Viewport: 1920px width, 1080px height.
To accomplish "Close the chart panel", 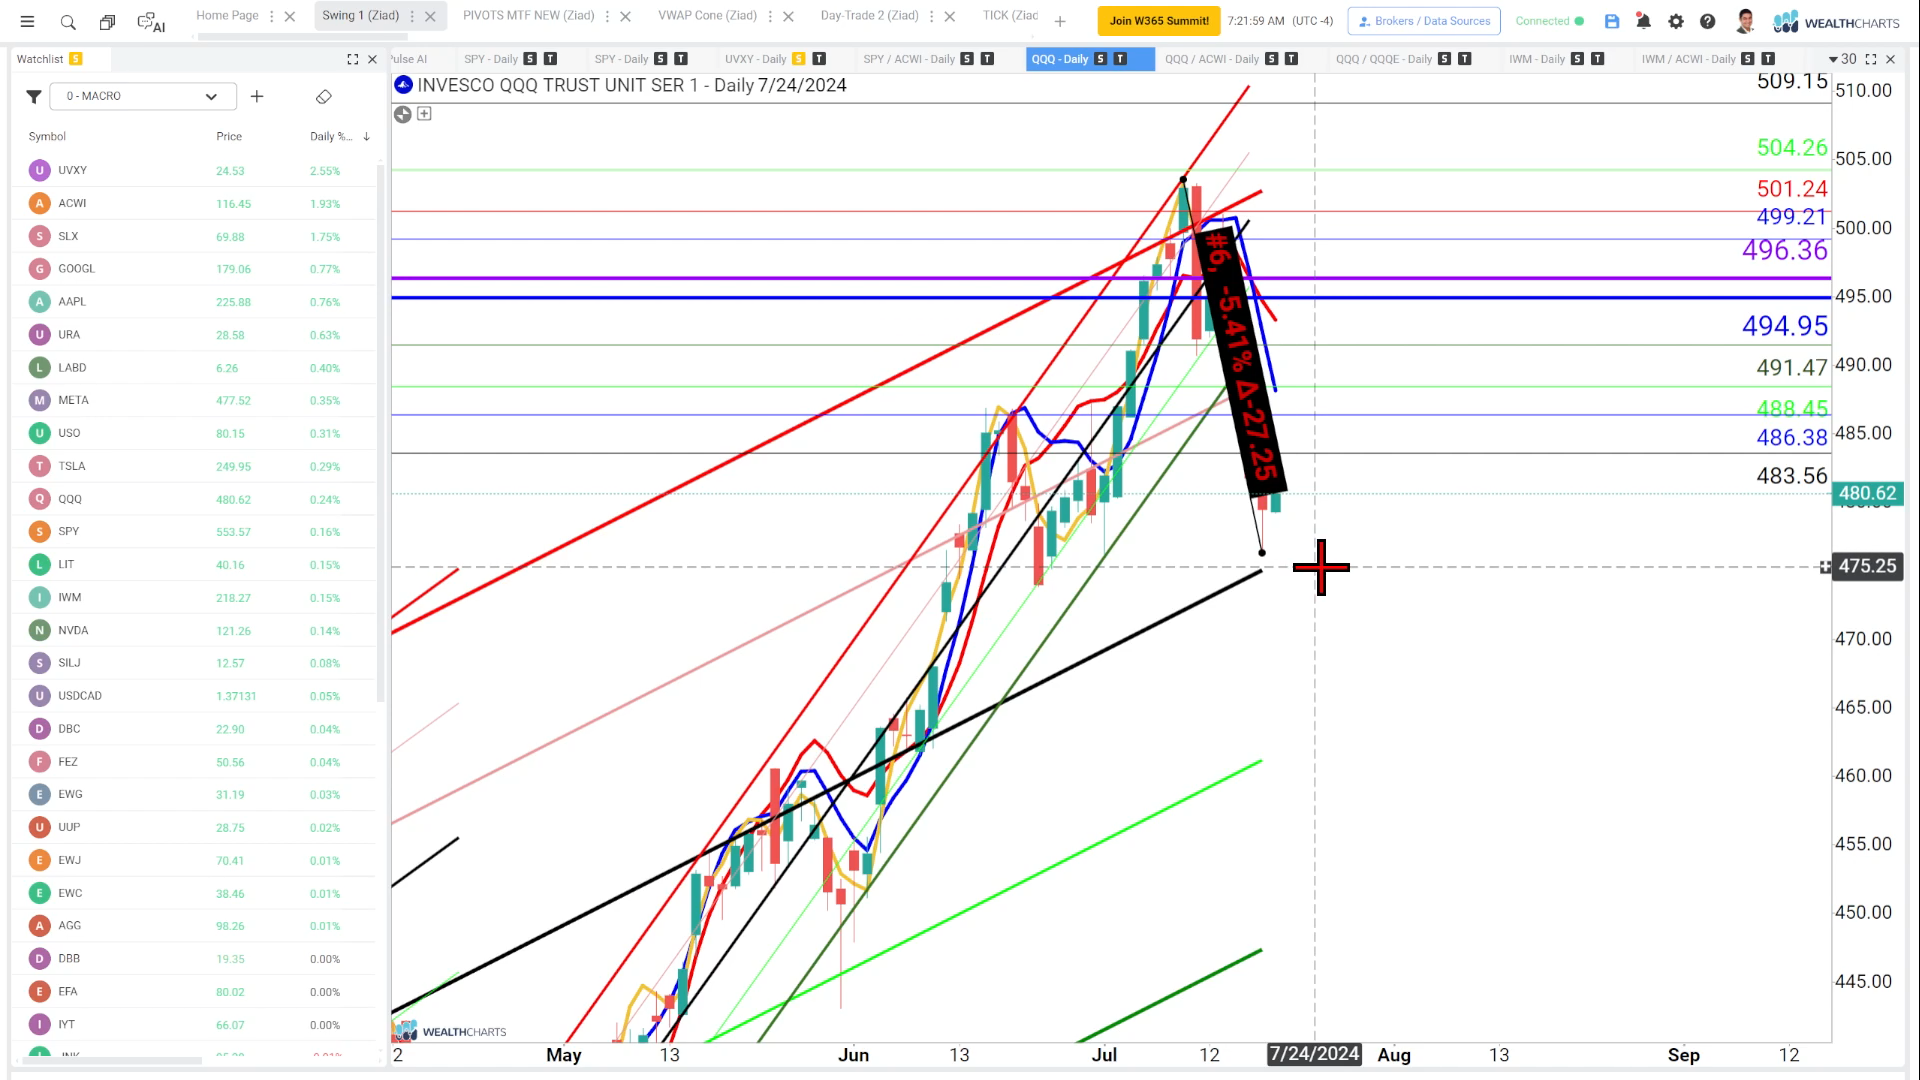I will (x=1891, y=59).
